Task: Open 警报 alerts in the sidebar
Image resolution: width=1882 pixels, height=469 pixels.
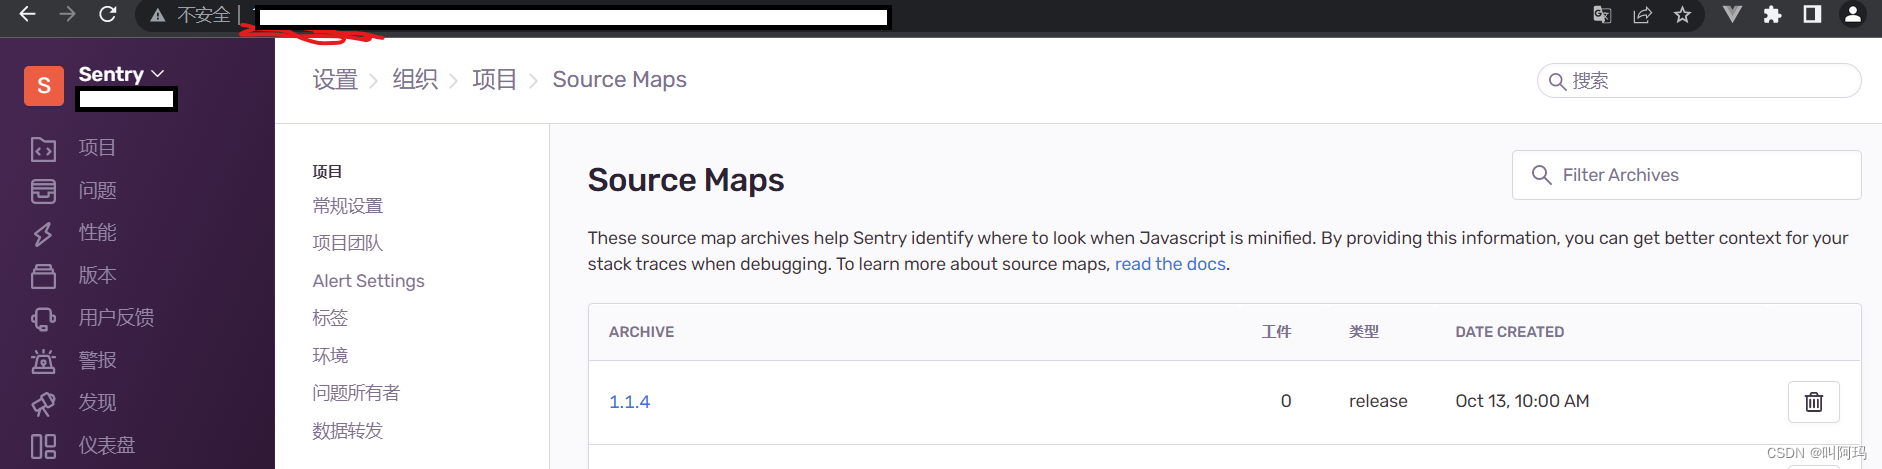Action: coord(97,360)
